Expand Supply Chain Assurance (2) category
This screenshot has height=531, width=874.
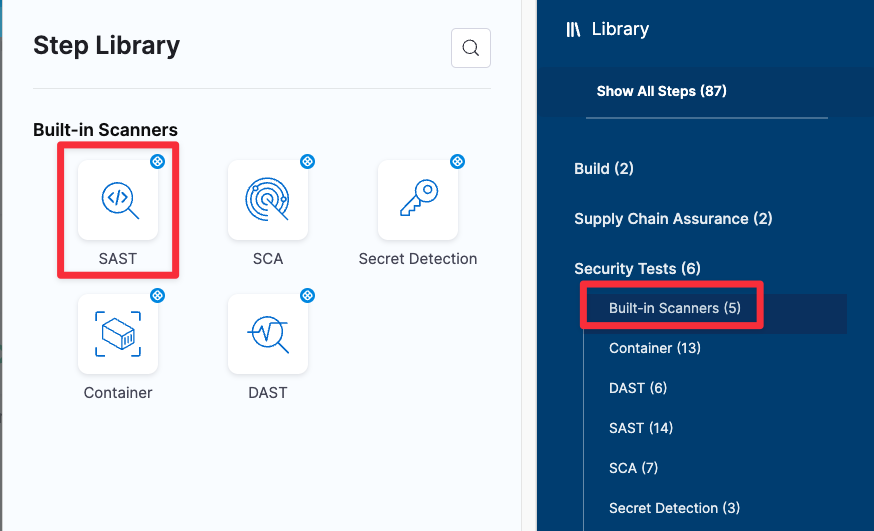pyautogui.click(x=673, y=218)
